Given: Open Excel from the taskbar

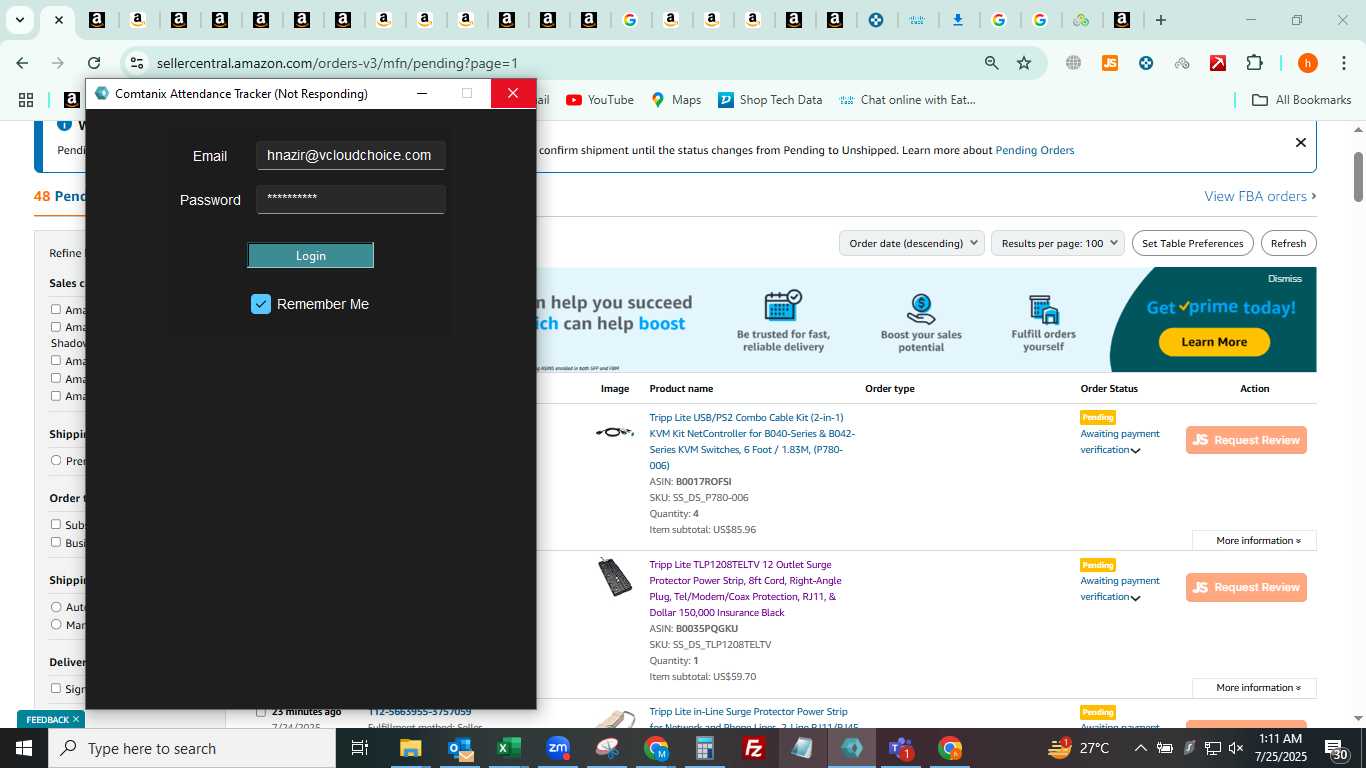Looking at the screenshot, I should coord(509,748).
